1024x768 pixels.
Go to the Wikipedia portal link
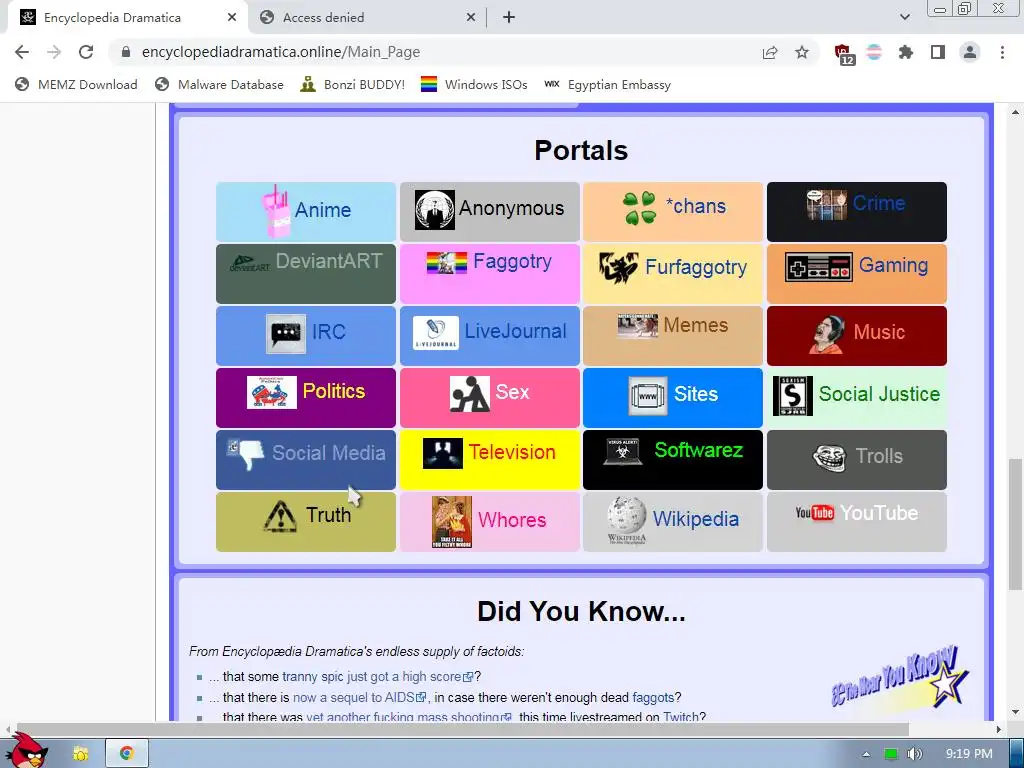pyautogui.click(x=696, y=519)
